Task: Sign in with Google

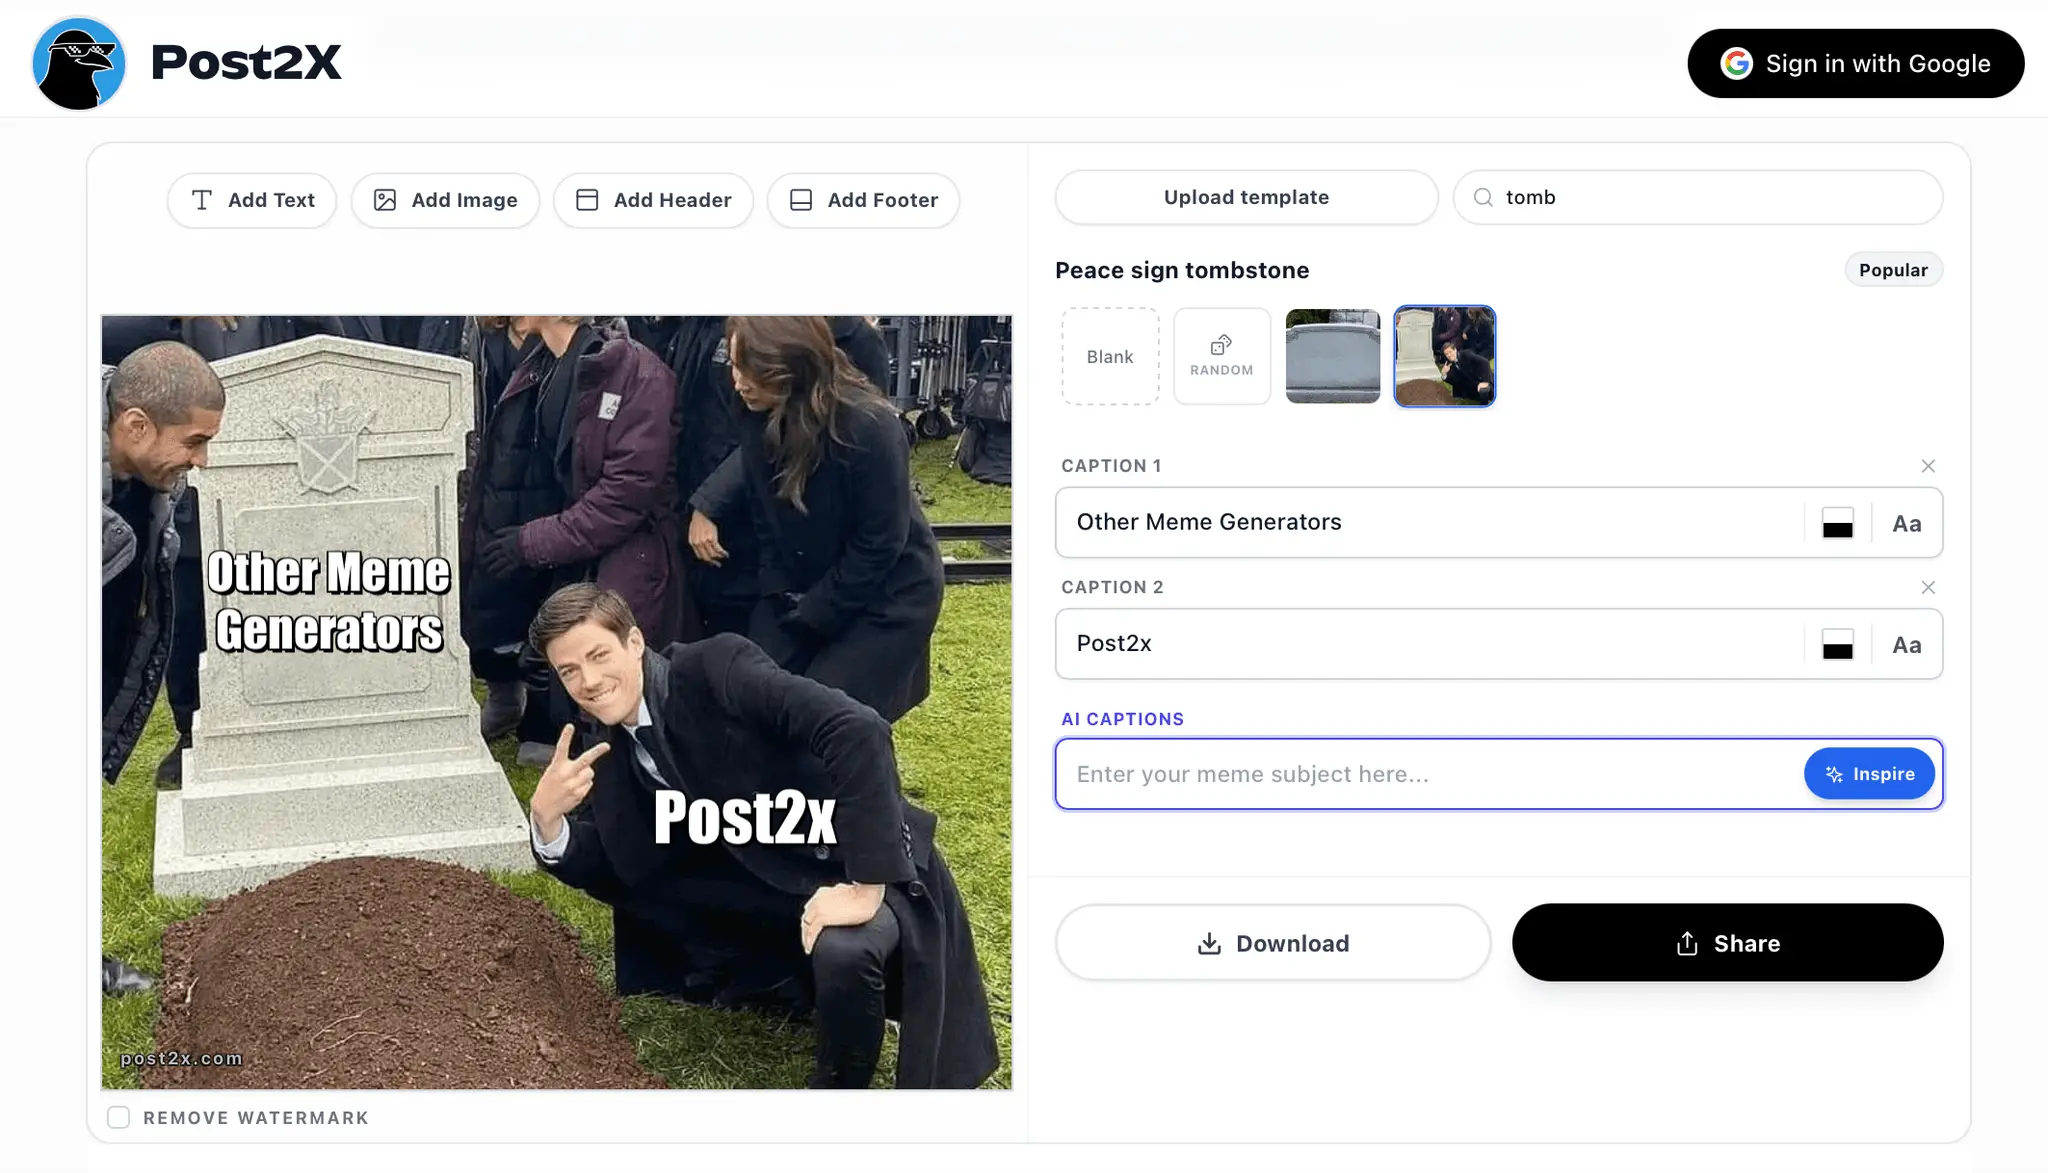Action: [x=1855, y=63]
